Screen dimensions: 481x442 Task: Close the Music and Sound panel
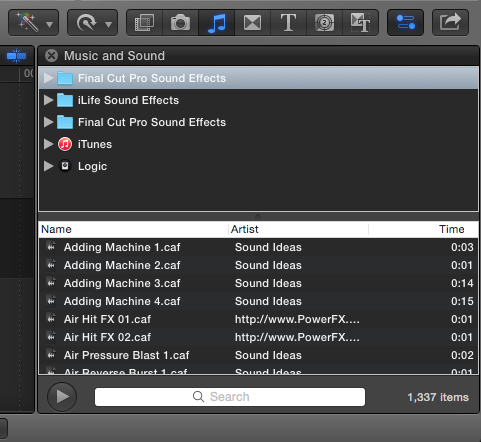(51, 56)
